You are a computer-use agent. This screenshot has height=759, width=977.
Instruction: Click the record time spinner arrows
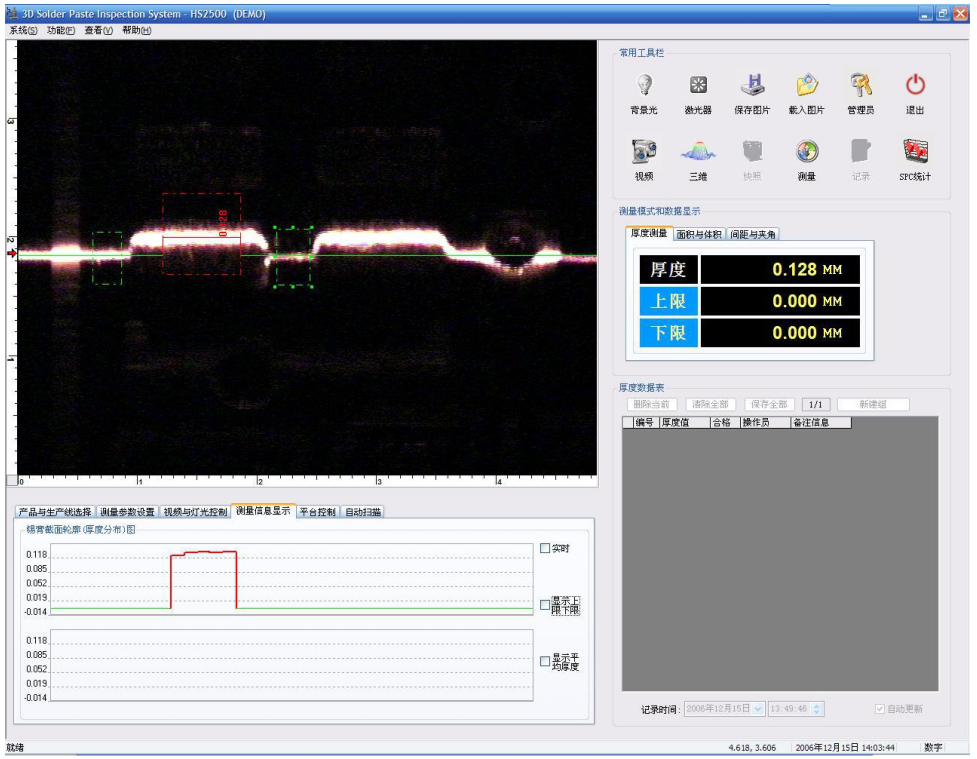click(x=817, y=709)
